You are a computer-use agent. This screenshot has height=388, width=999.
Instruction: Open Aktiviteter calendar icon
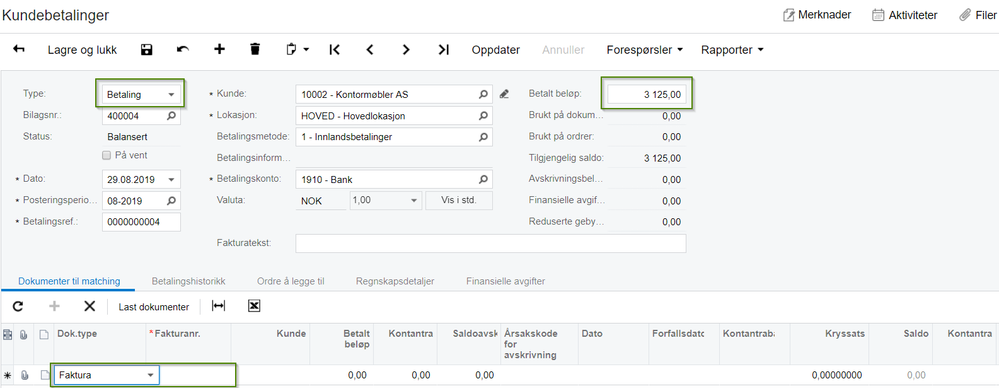(879, 15)
